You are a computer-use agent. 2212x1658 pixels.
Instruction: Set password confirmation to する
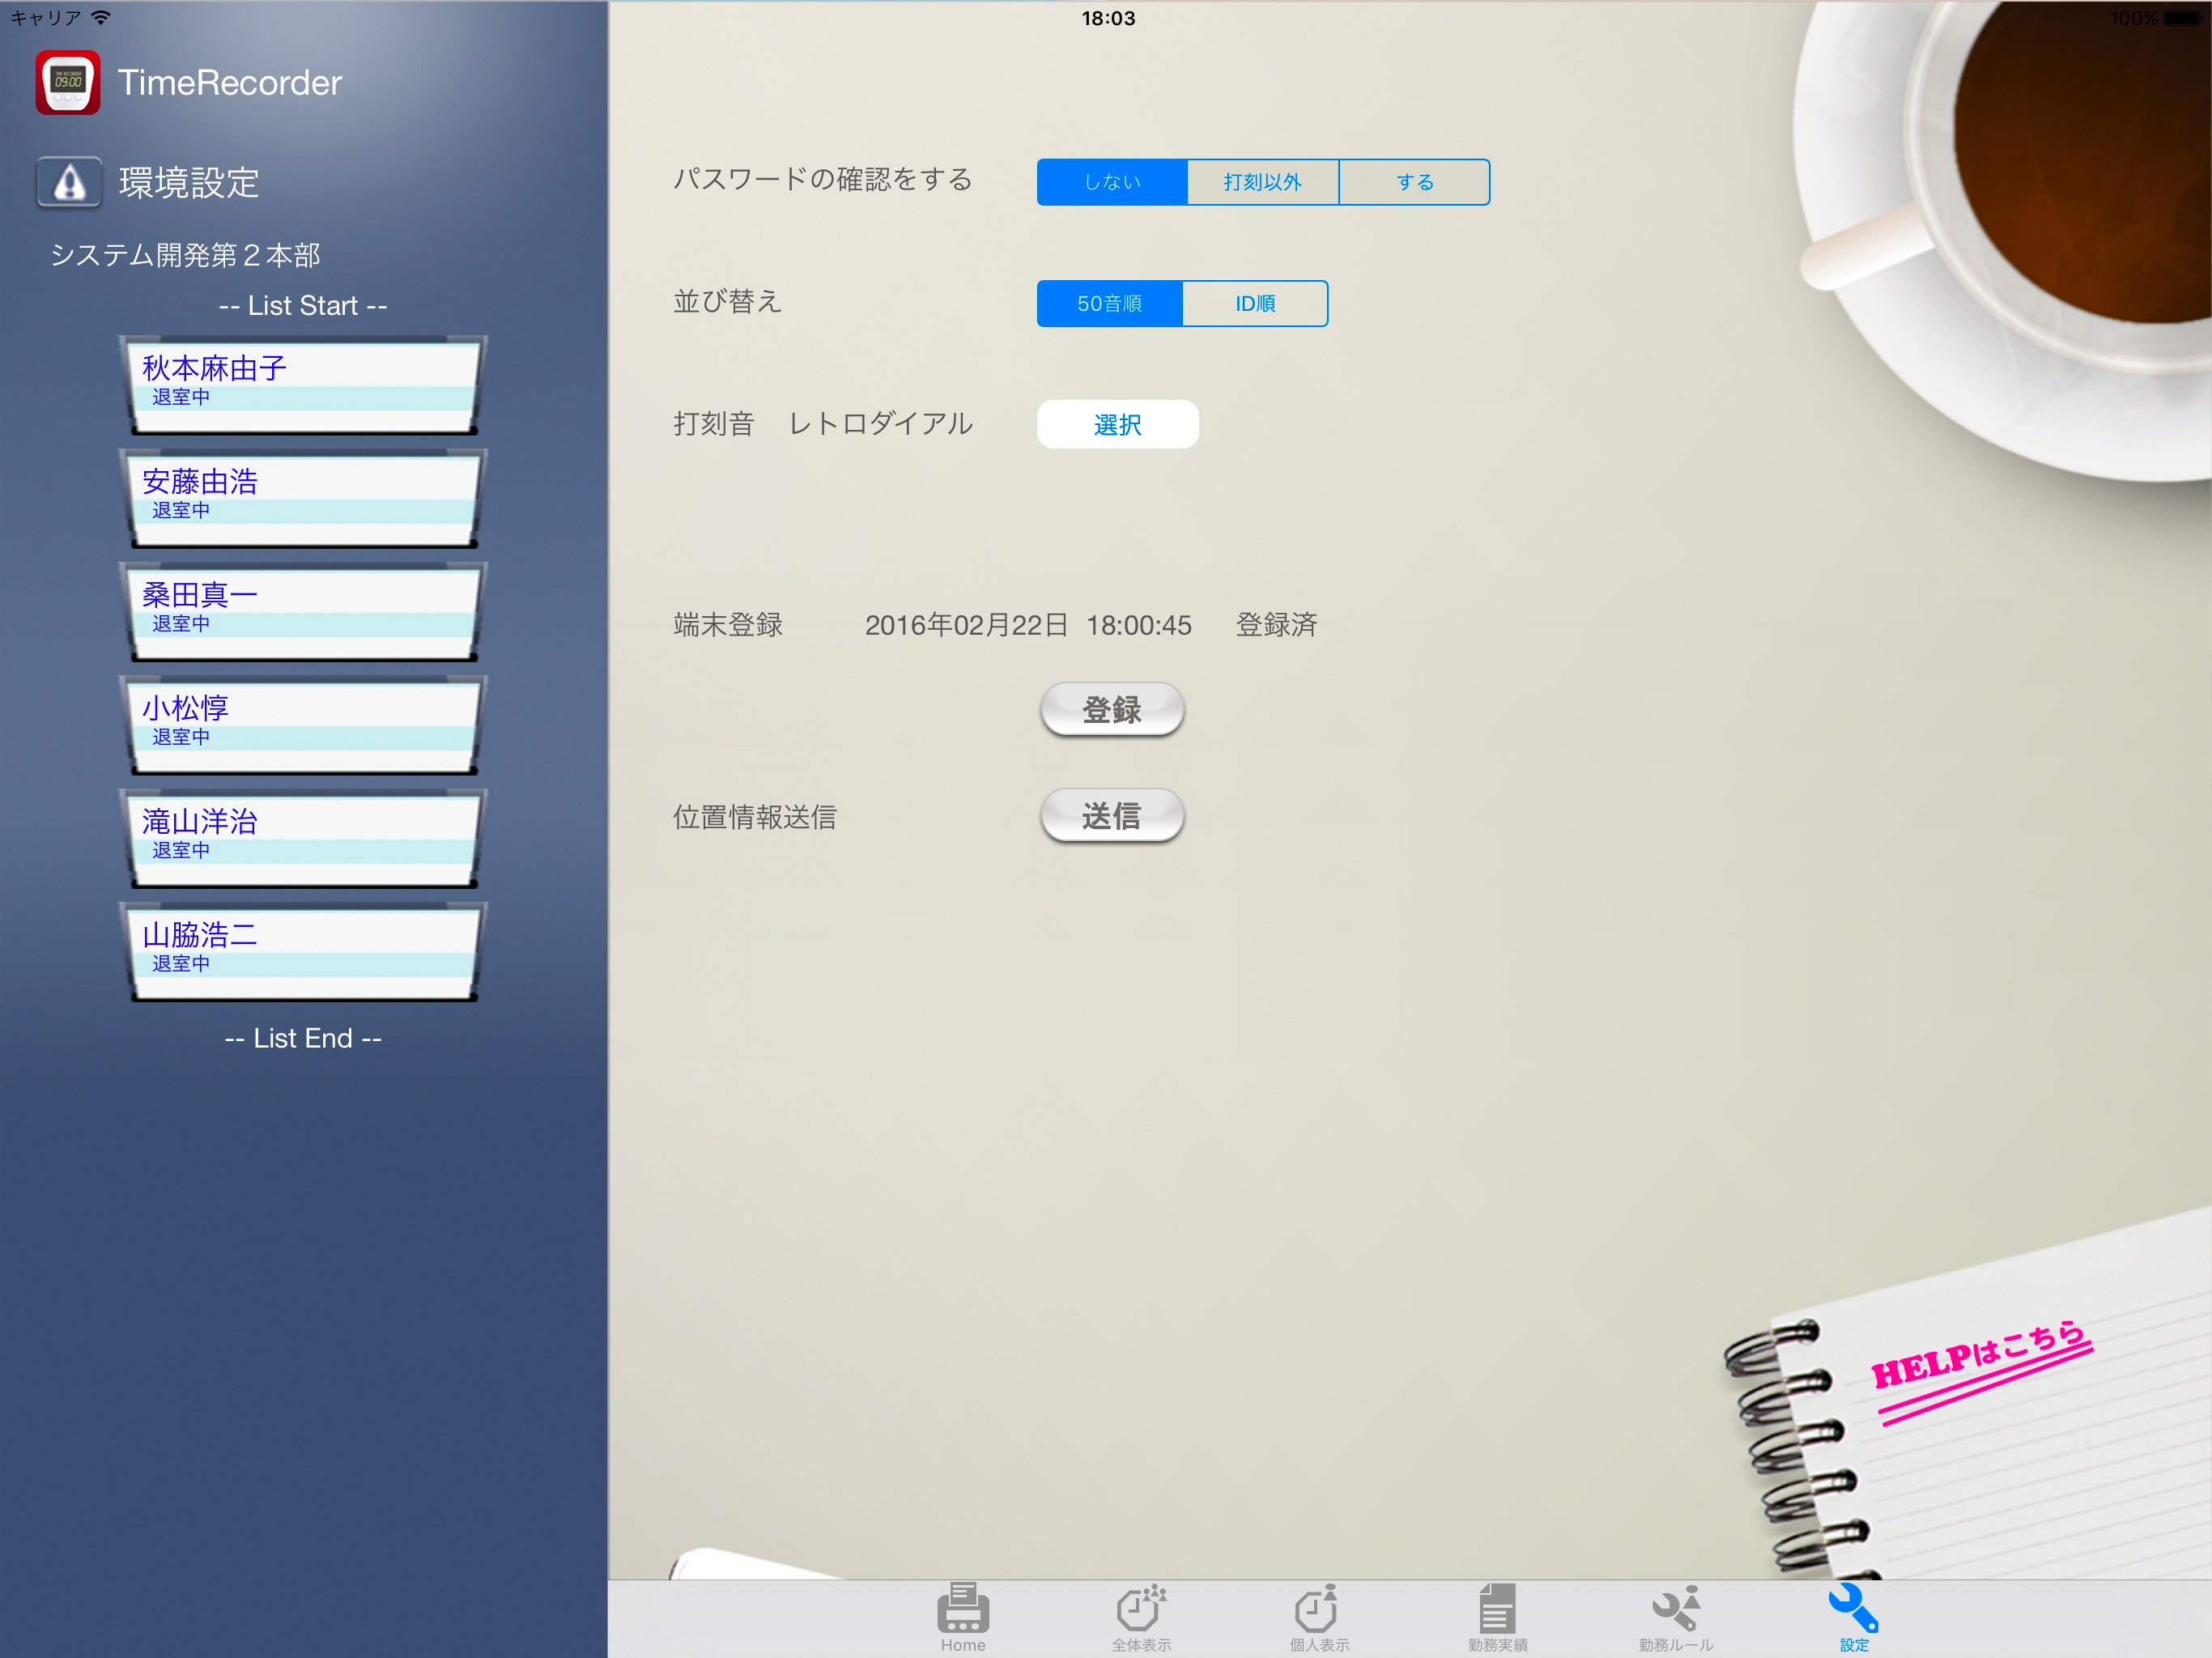1414,182
